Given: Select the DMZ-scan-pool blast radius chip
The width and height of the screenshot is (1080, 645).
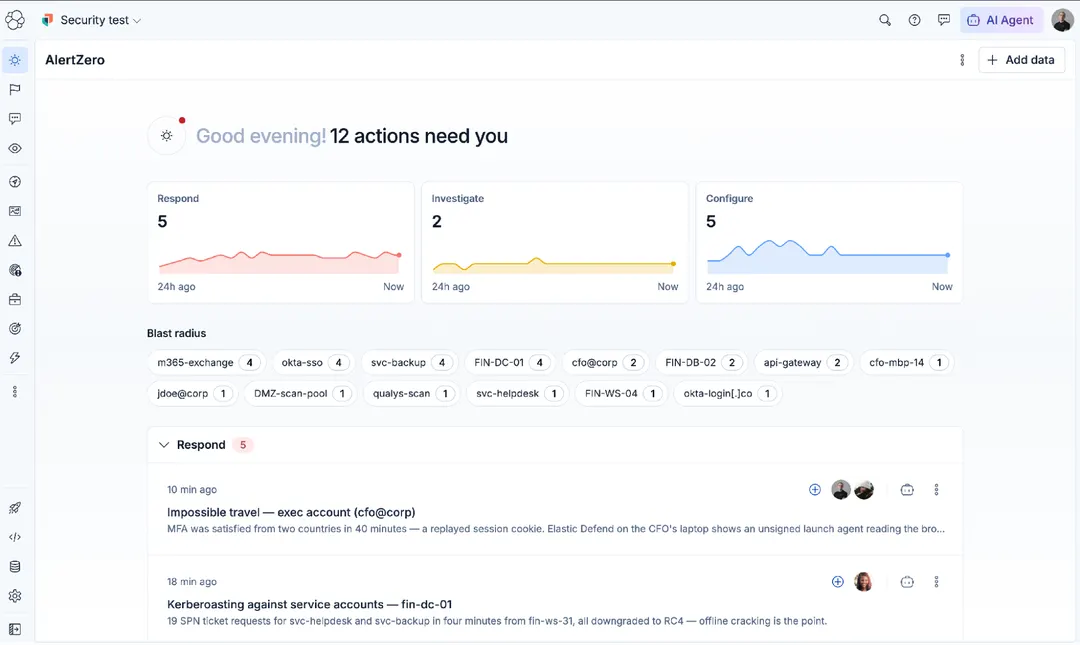Looking at the screenshot, I should pos(300,393).
